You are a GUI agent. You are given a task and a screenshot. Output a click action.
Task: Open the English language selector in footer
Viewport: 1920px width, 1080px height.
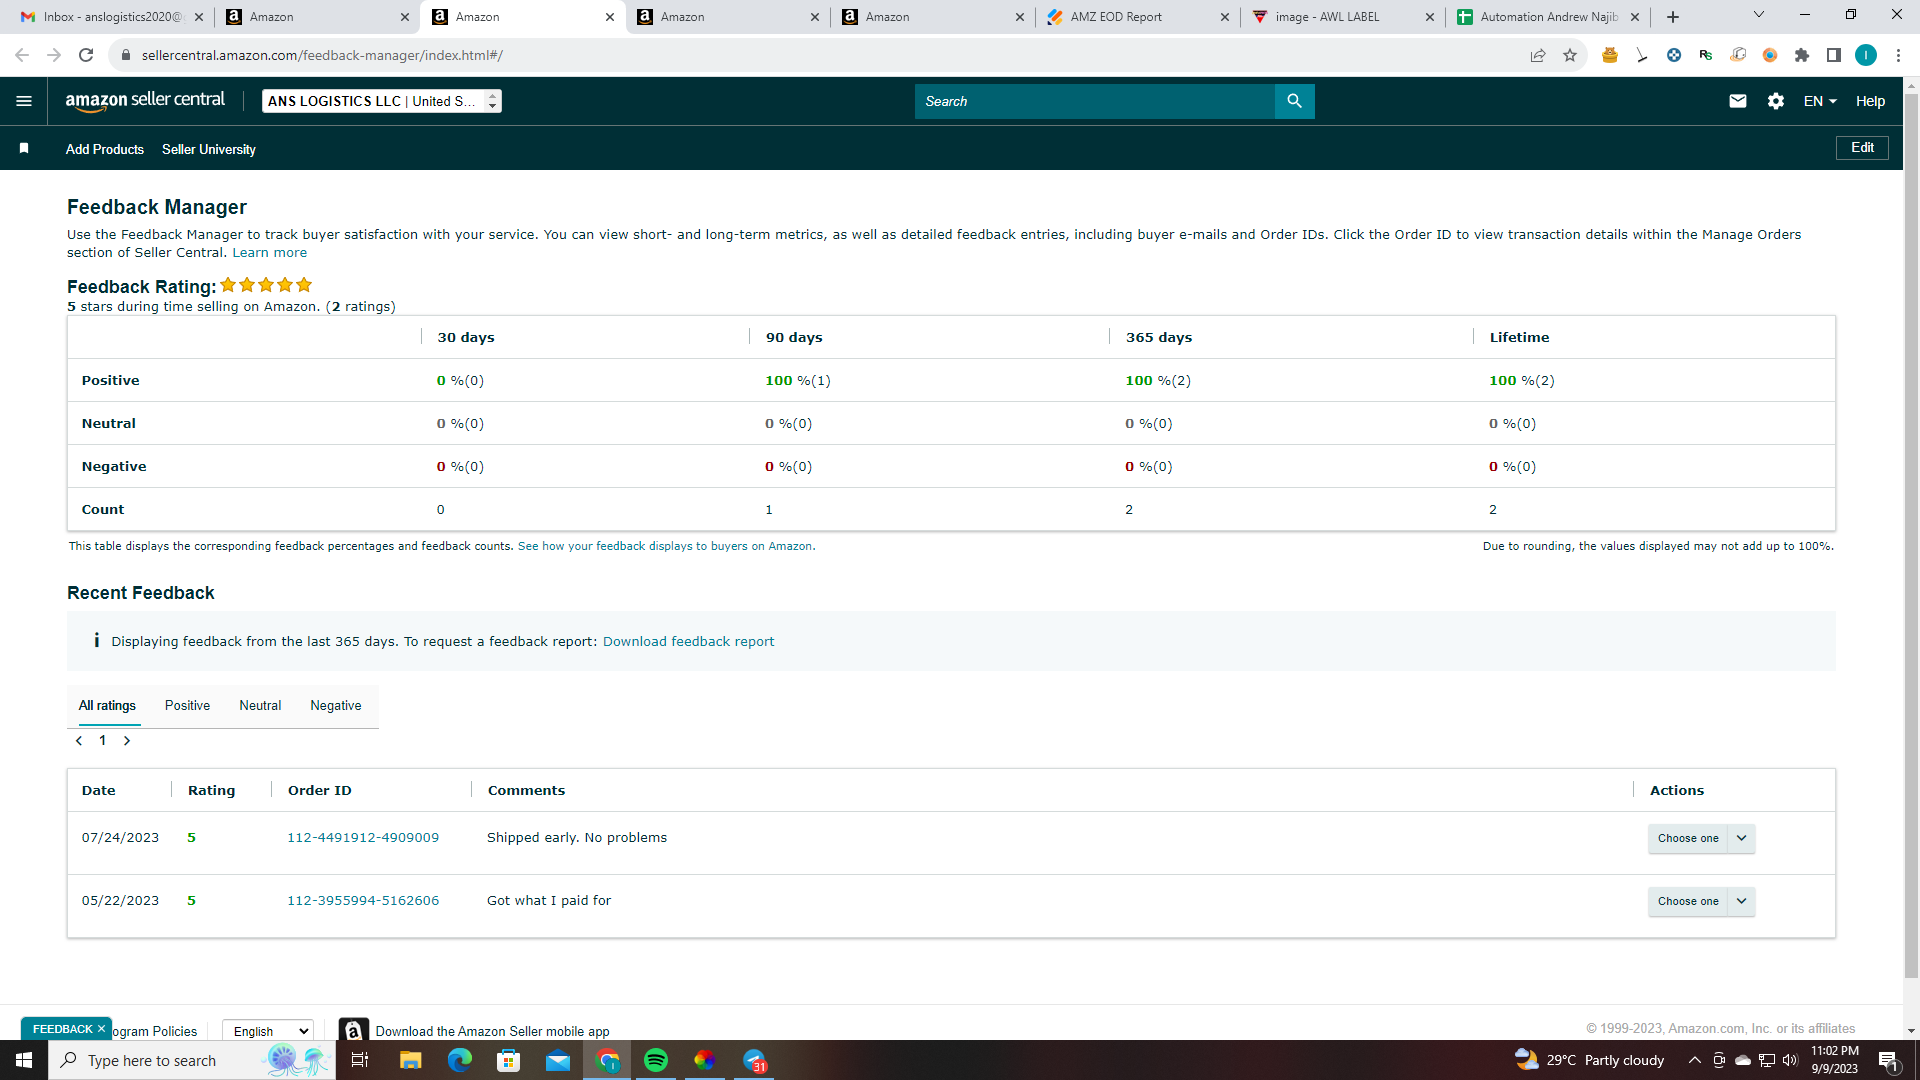268,1031
